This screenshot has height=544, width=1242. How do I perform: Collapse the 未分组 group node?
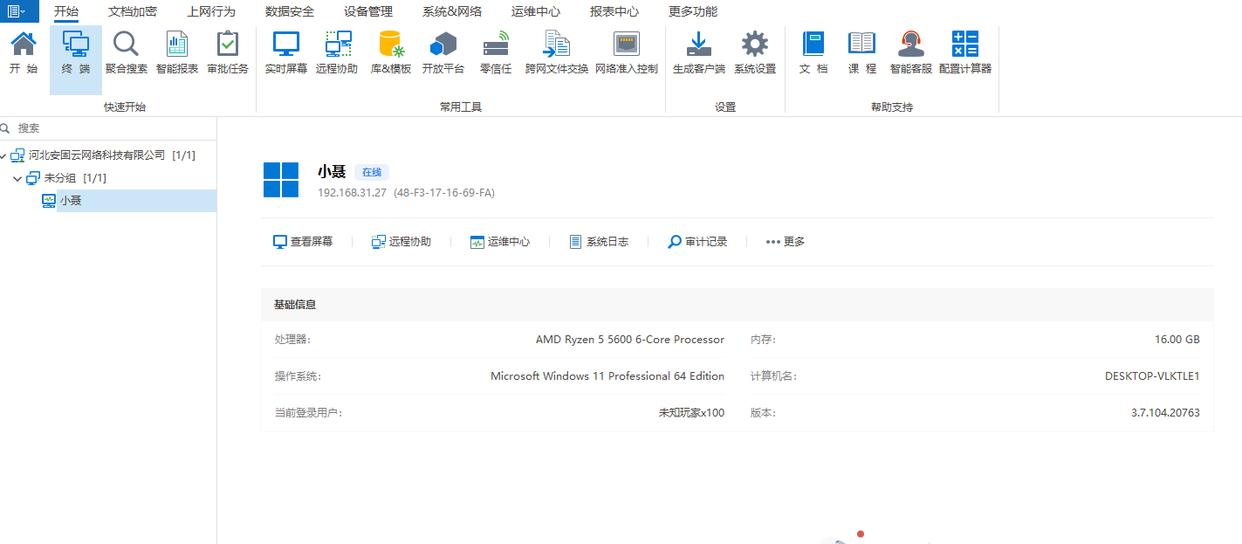tap(18, 178)
